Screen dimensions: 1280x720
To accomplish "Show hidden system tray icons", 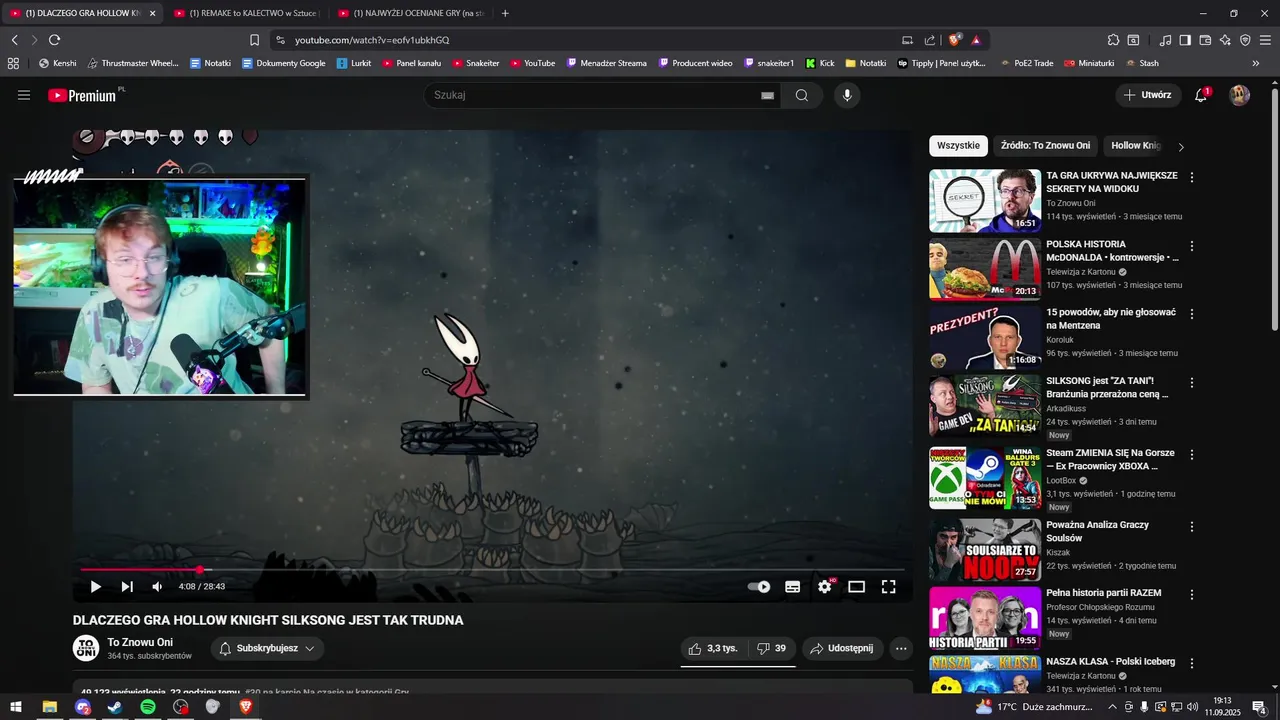I will pos(1112,707).
